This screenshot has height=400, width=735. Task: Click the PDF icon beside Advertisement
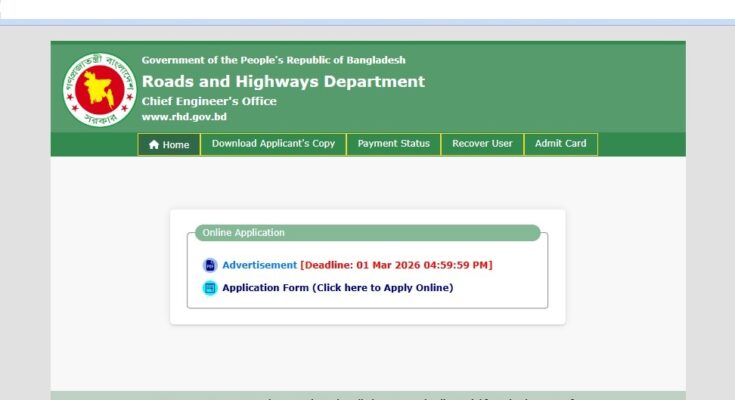(209, 265)
